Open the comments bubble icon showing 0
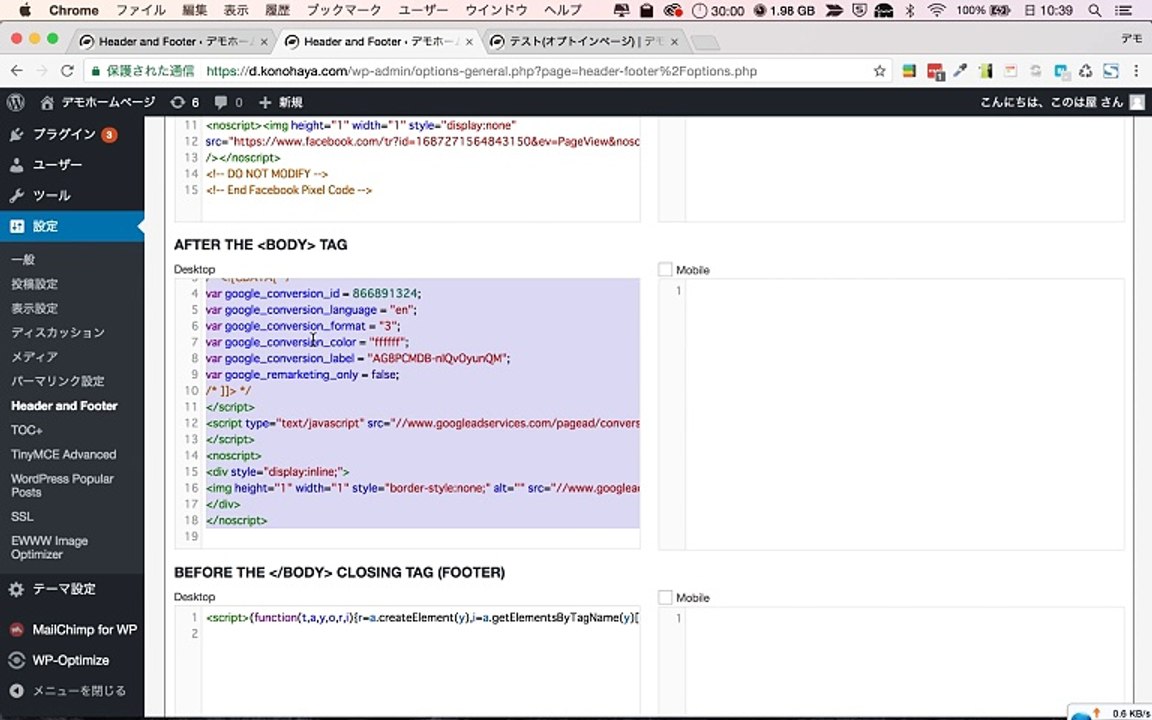The height and width of the screenshot is (720, 1152). coord(228,102)
